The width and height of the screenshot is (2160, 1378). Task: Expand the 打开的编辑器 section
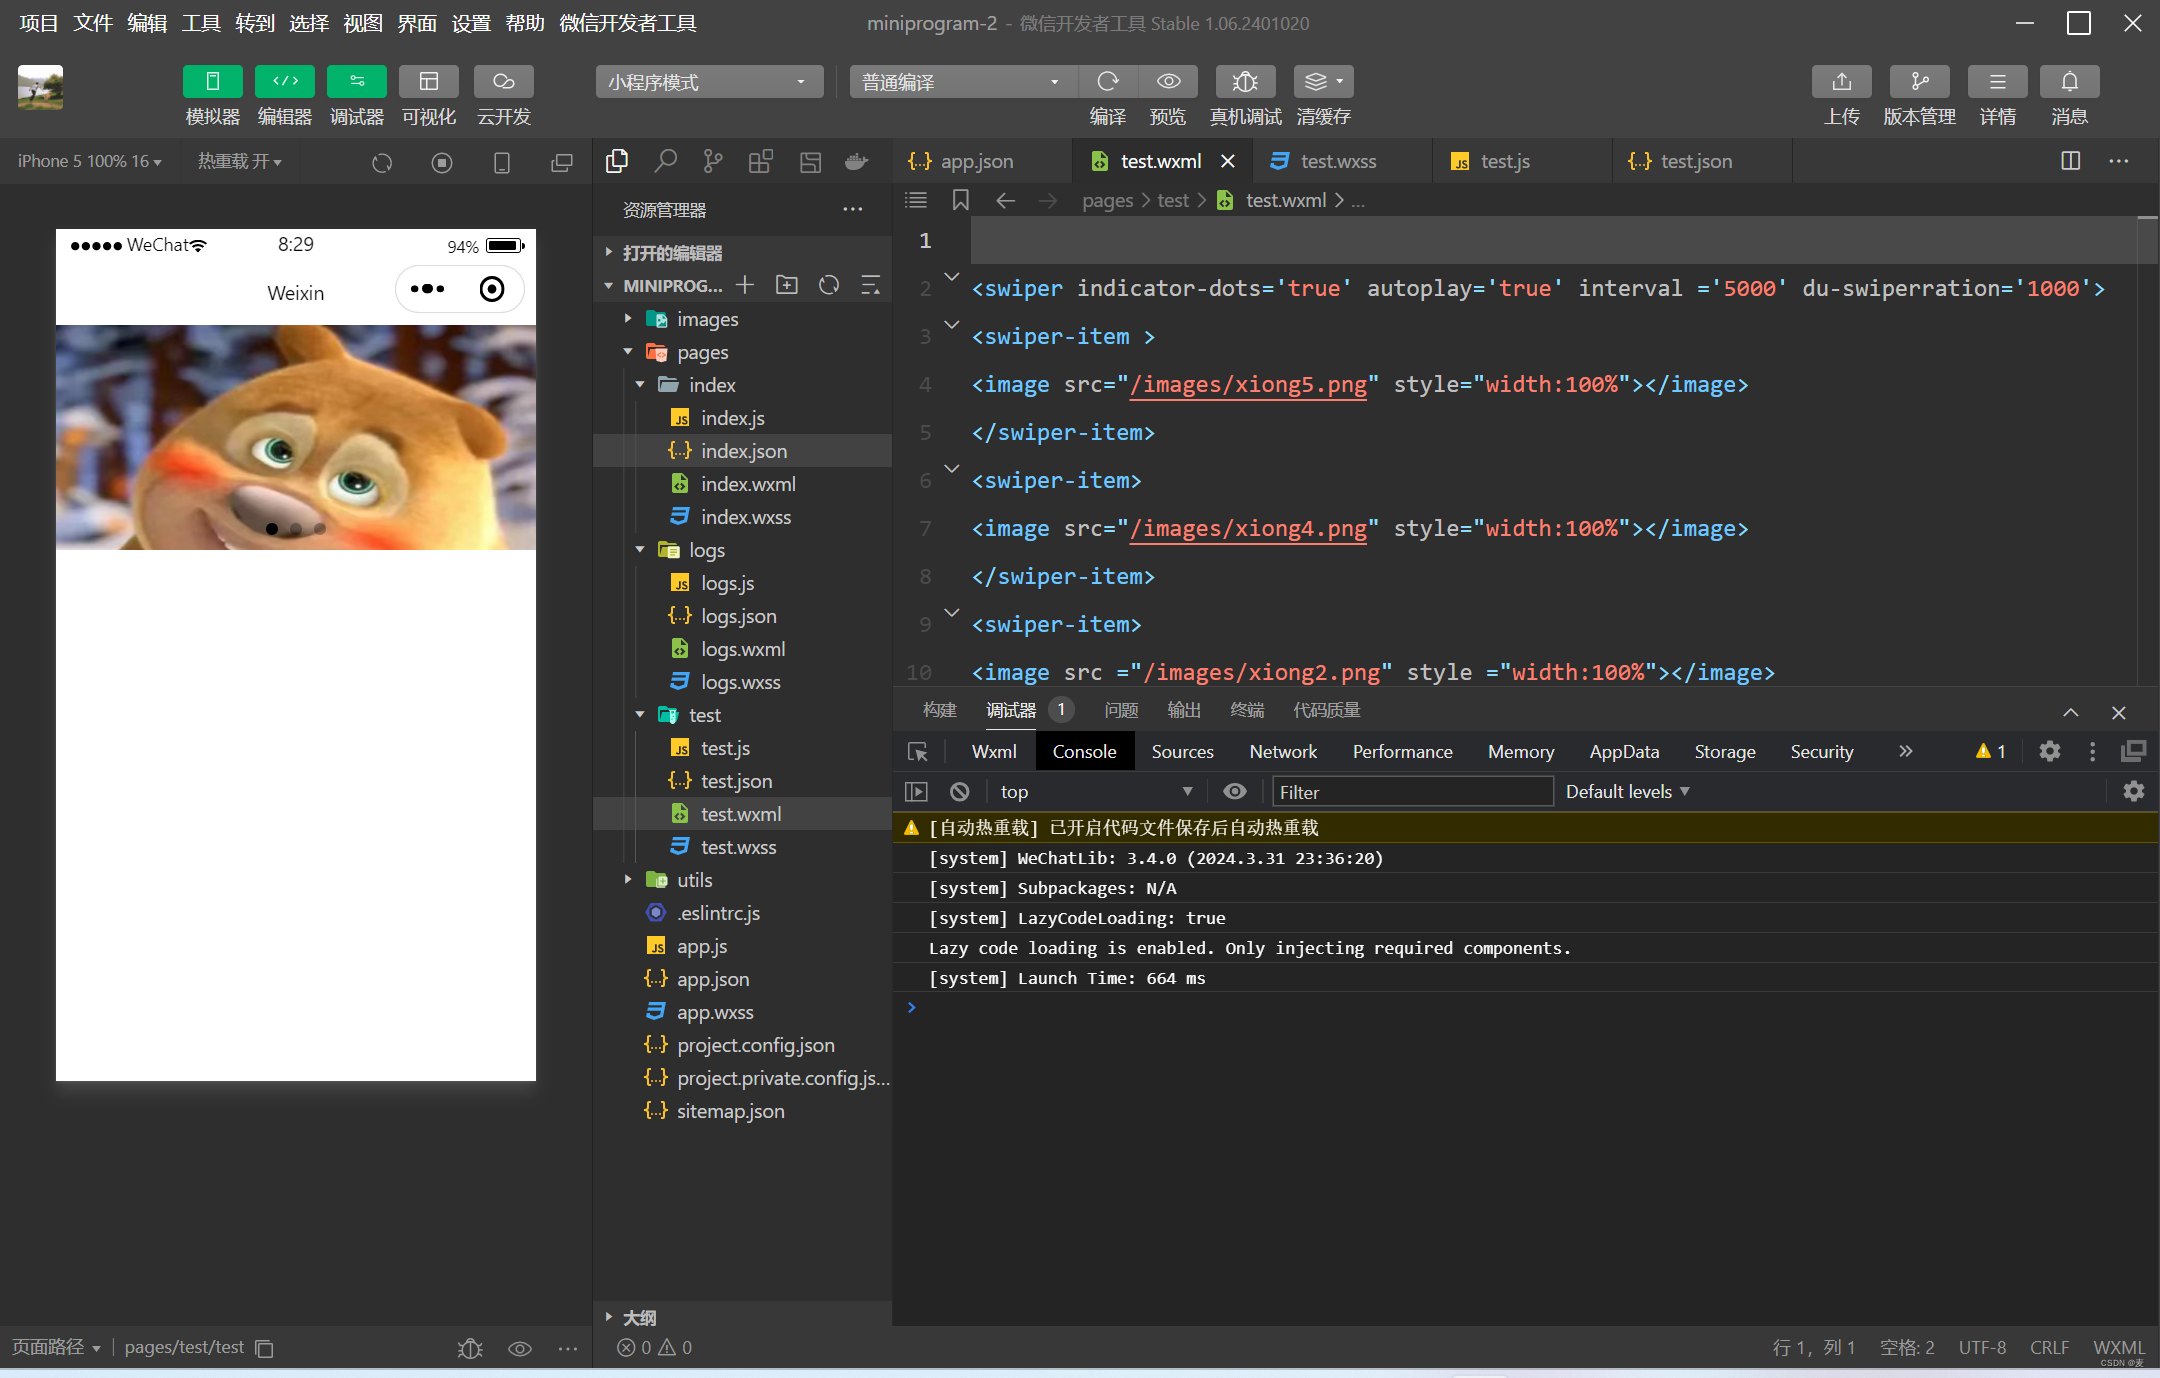point(742,253)
